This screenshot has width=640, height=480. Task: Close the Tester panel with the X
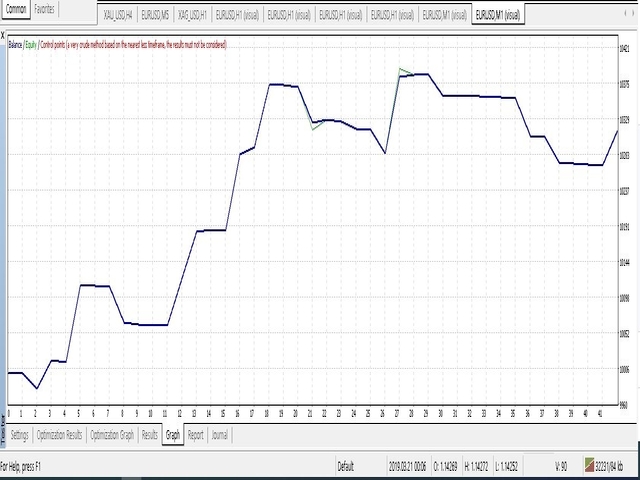point(2,36)
